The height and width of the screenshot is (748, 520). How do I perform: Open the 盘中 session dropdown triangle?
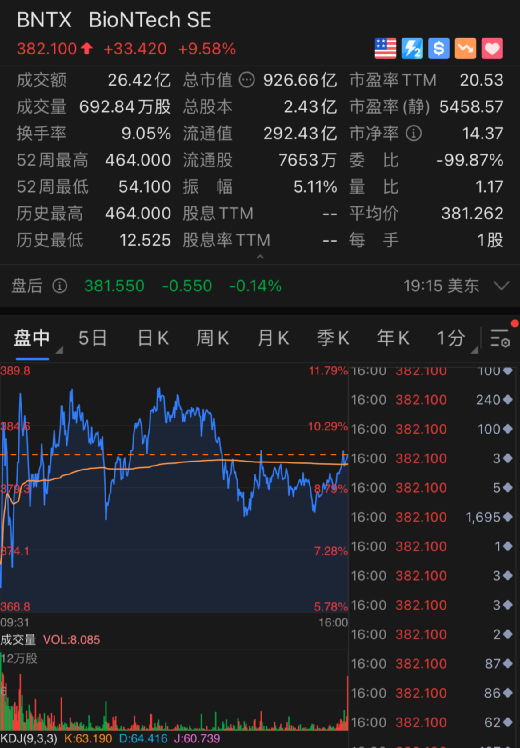59,350
